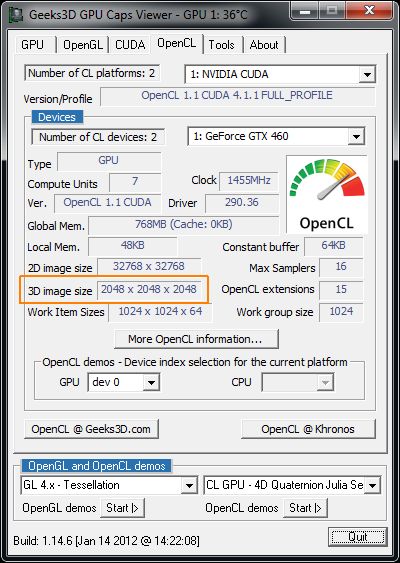Click the OpenCL extensions value 15
The width and height of the screenshot is (400, 563).
[341, 290]
